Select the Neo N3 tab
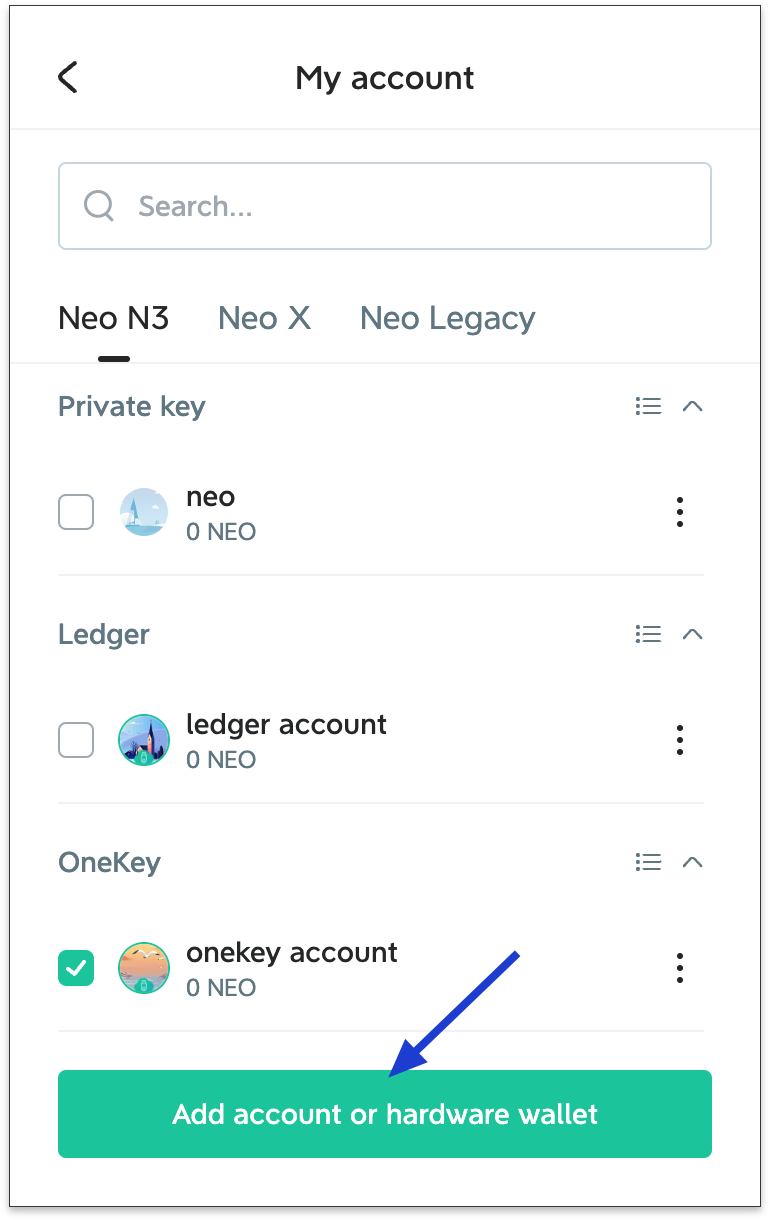The height and width of the screenshot is (1220, 770). click(x=113, y=318)
